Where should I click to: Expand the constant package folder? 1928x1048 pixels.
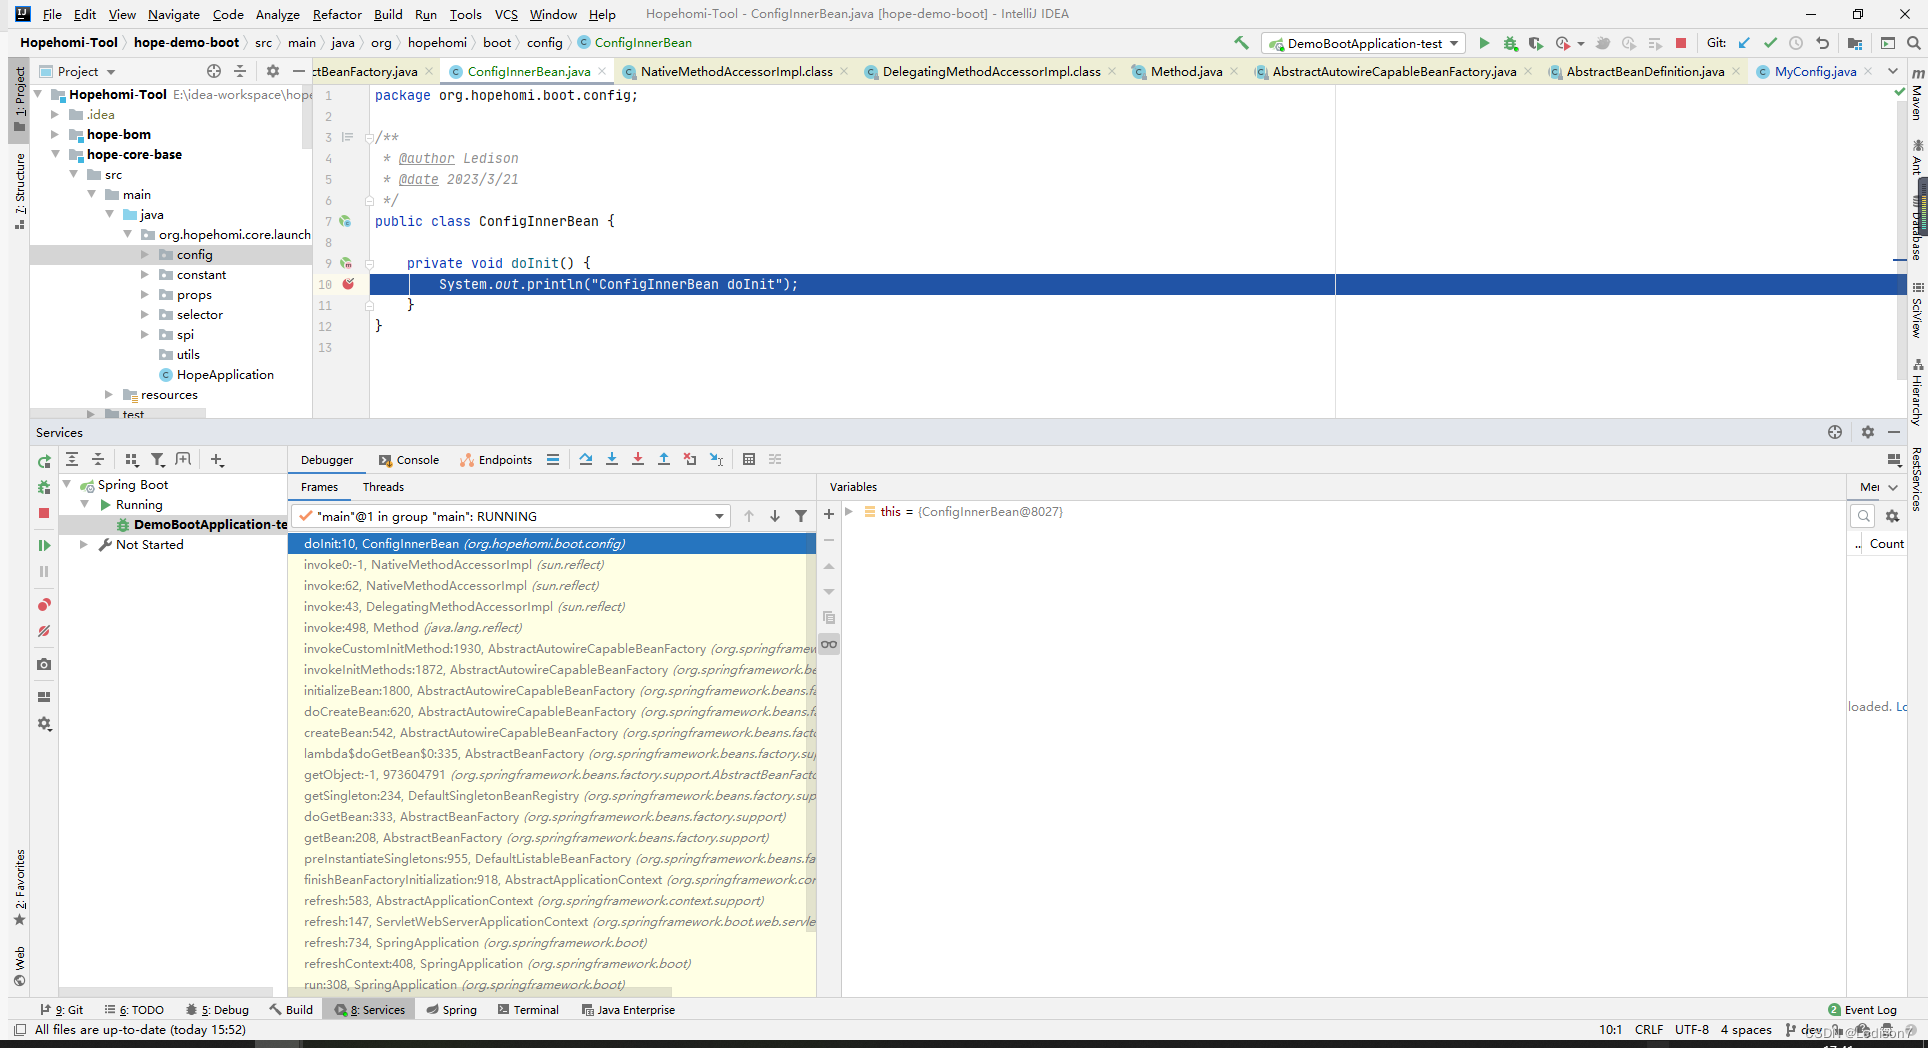click(145, 274)
